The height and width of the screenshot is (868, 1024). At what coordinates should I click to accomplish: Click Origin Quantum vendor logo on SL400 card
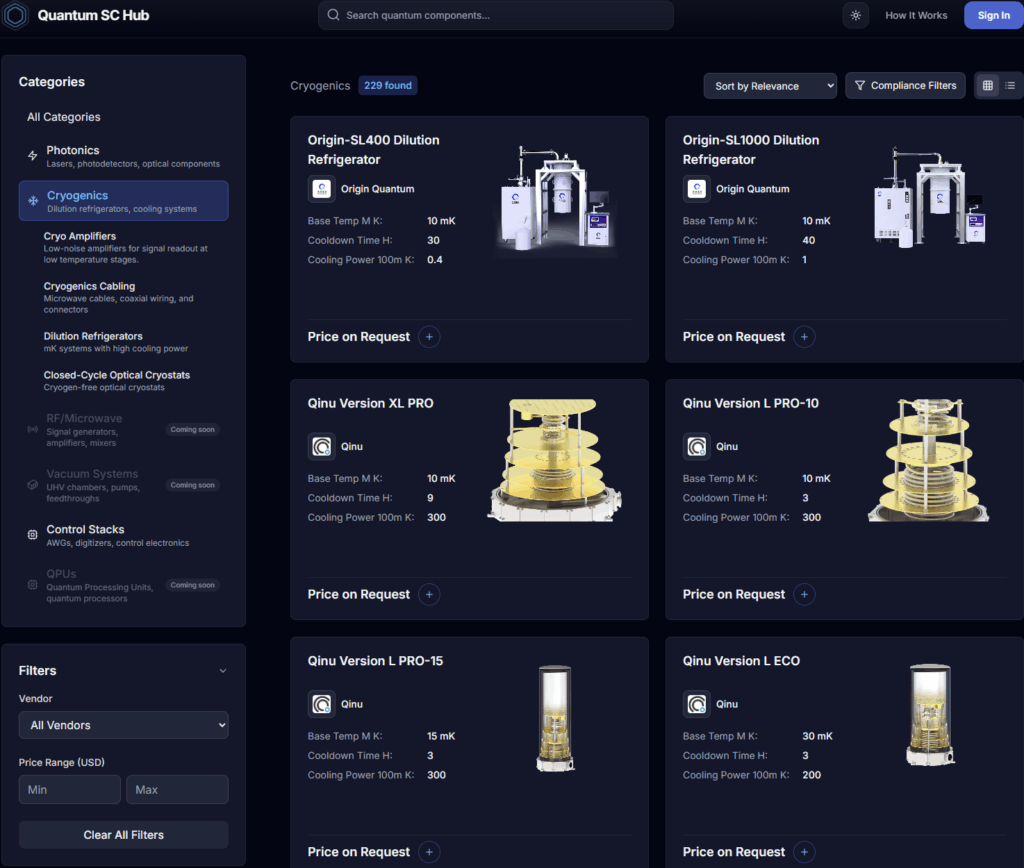322,189
